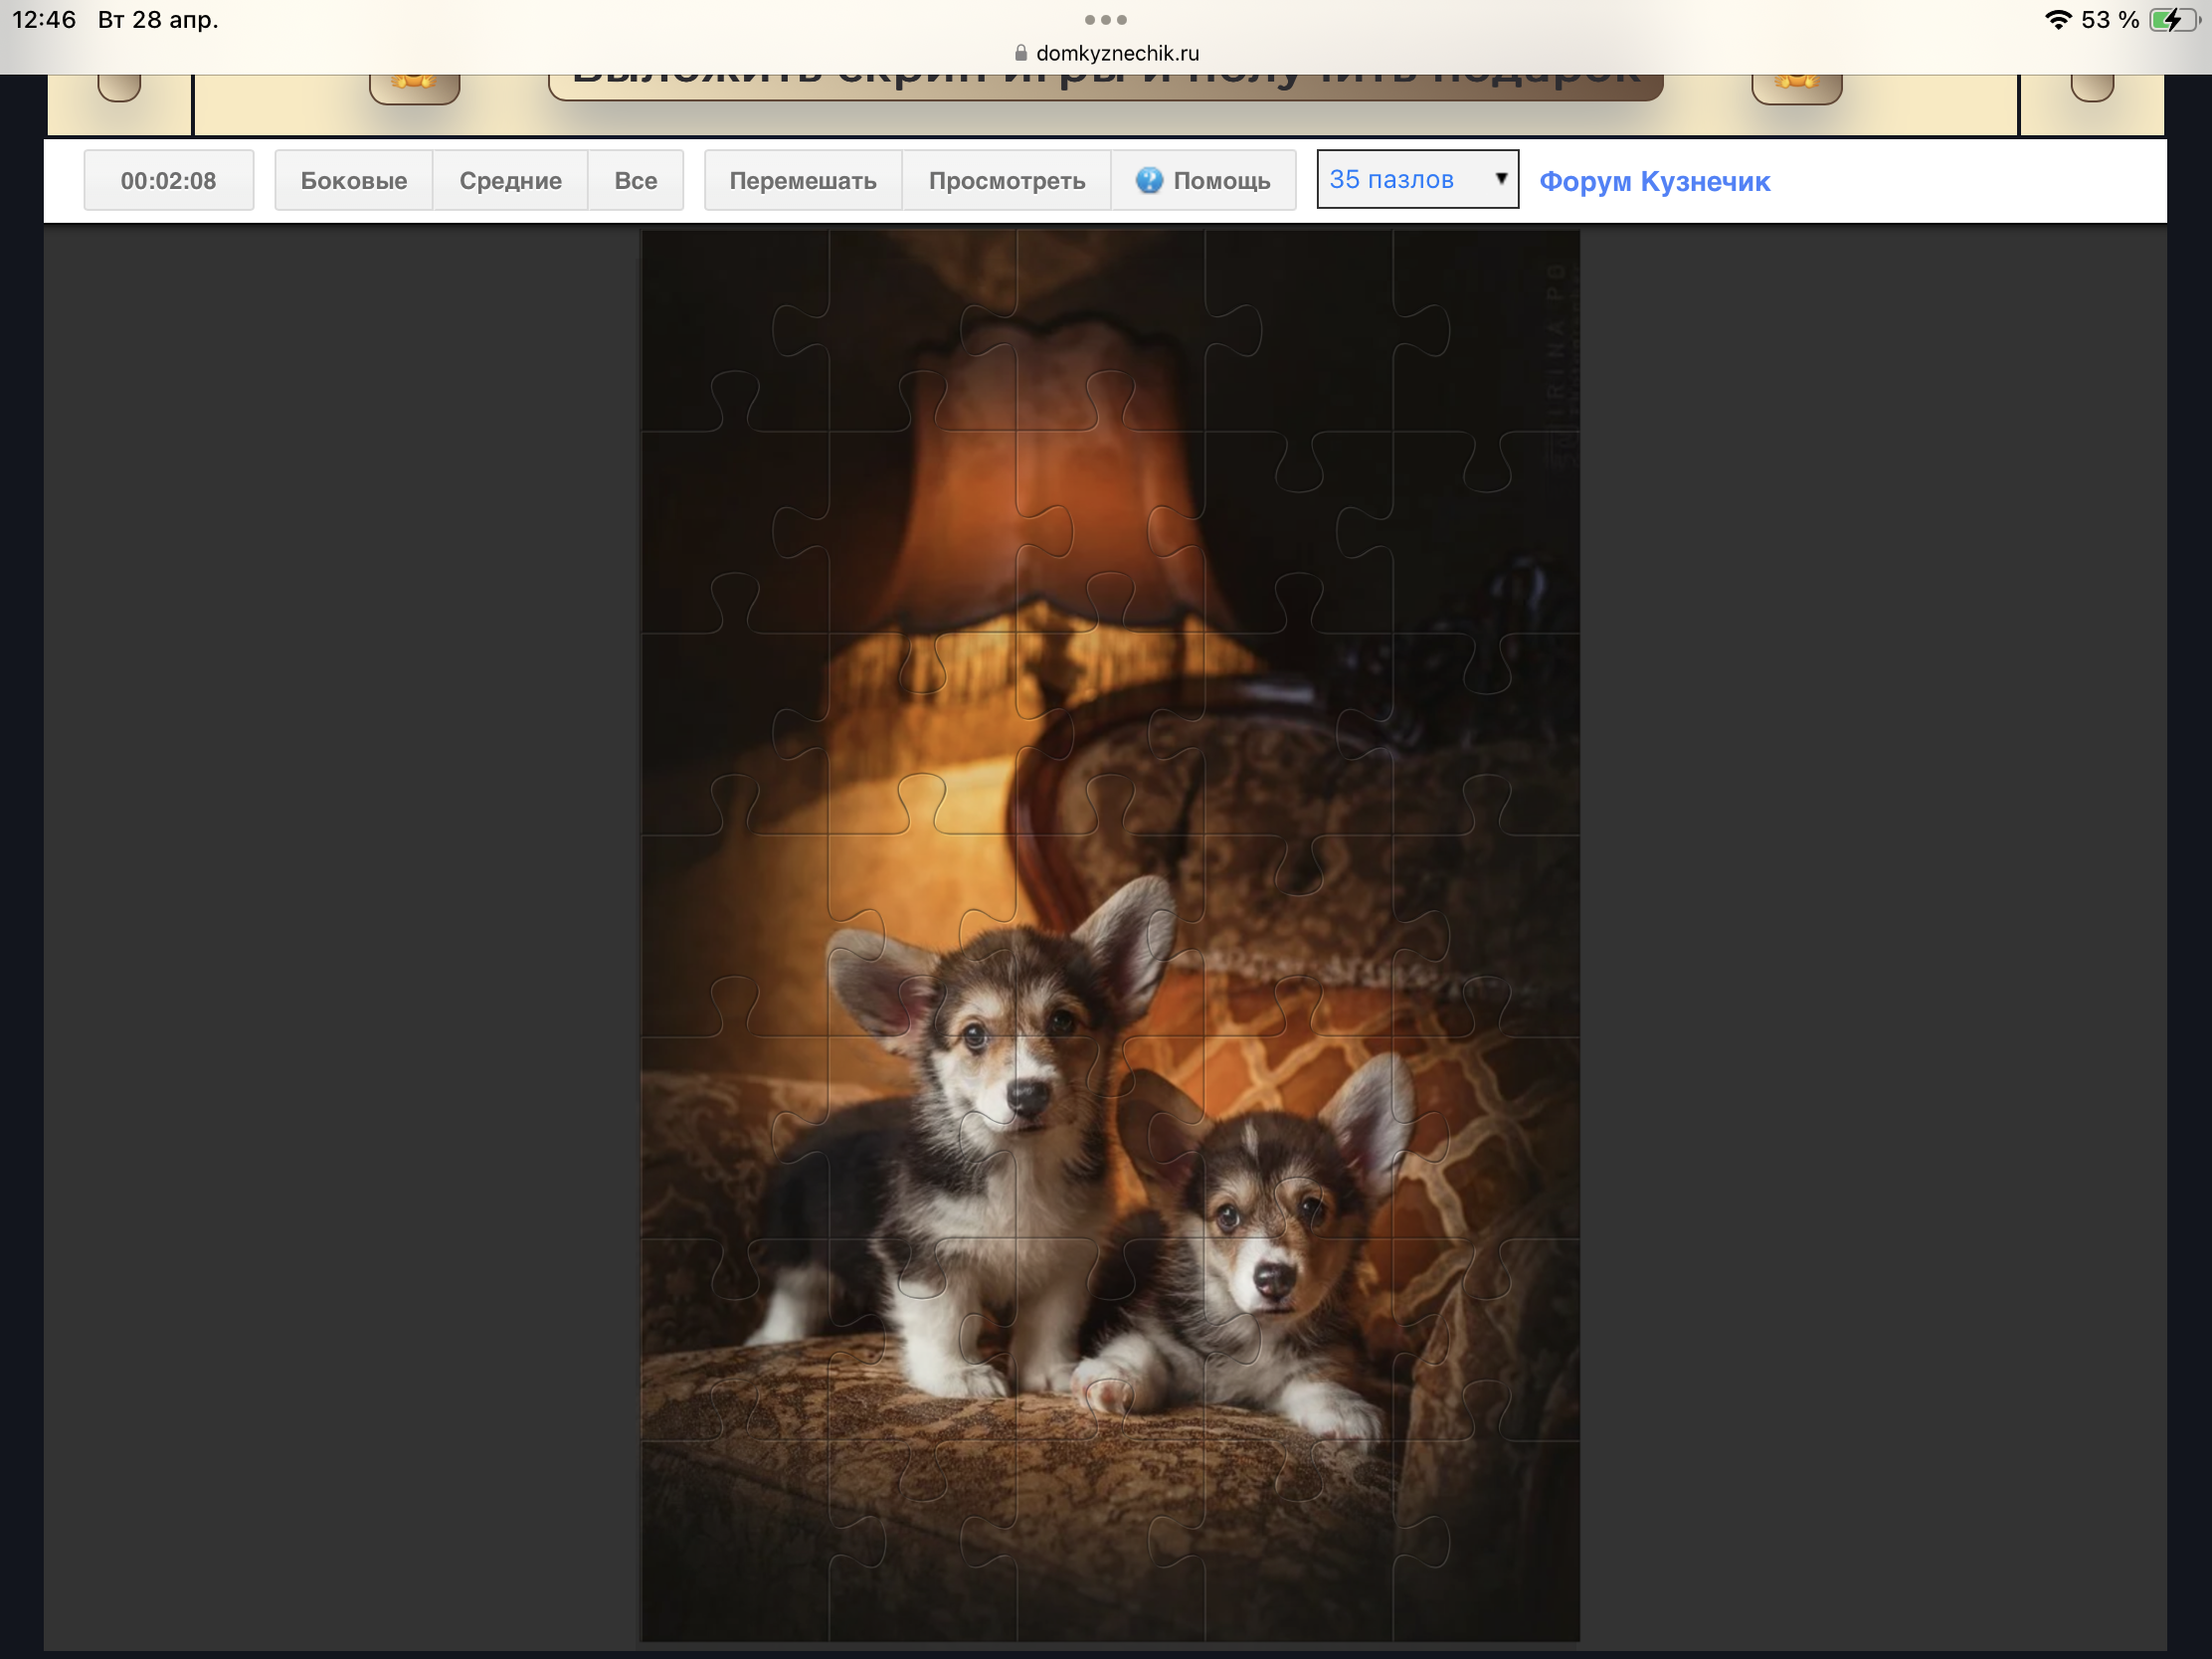
Task: Tap the three-dots multitasking icon at top
Action: 1105,20
